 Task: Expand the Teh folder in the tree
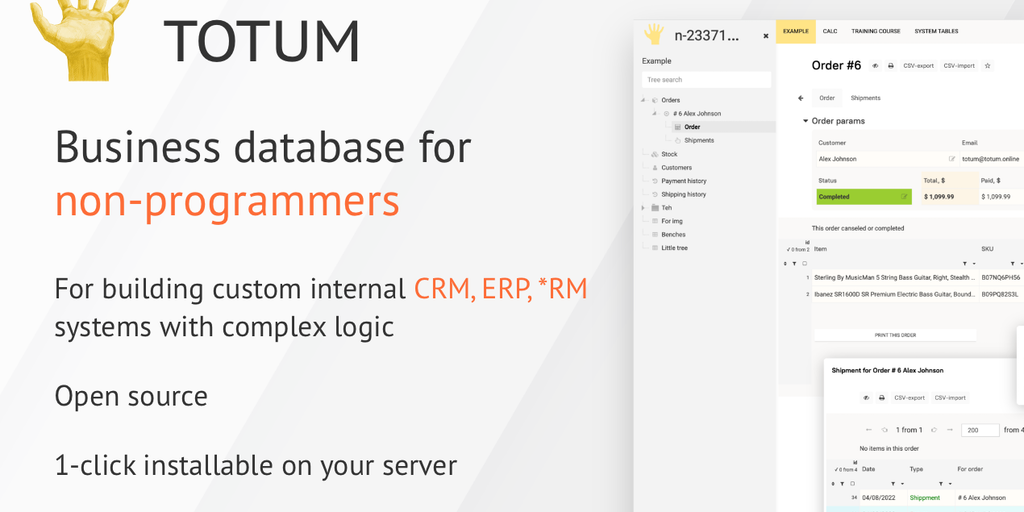click(x=644, y=208)
